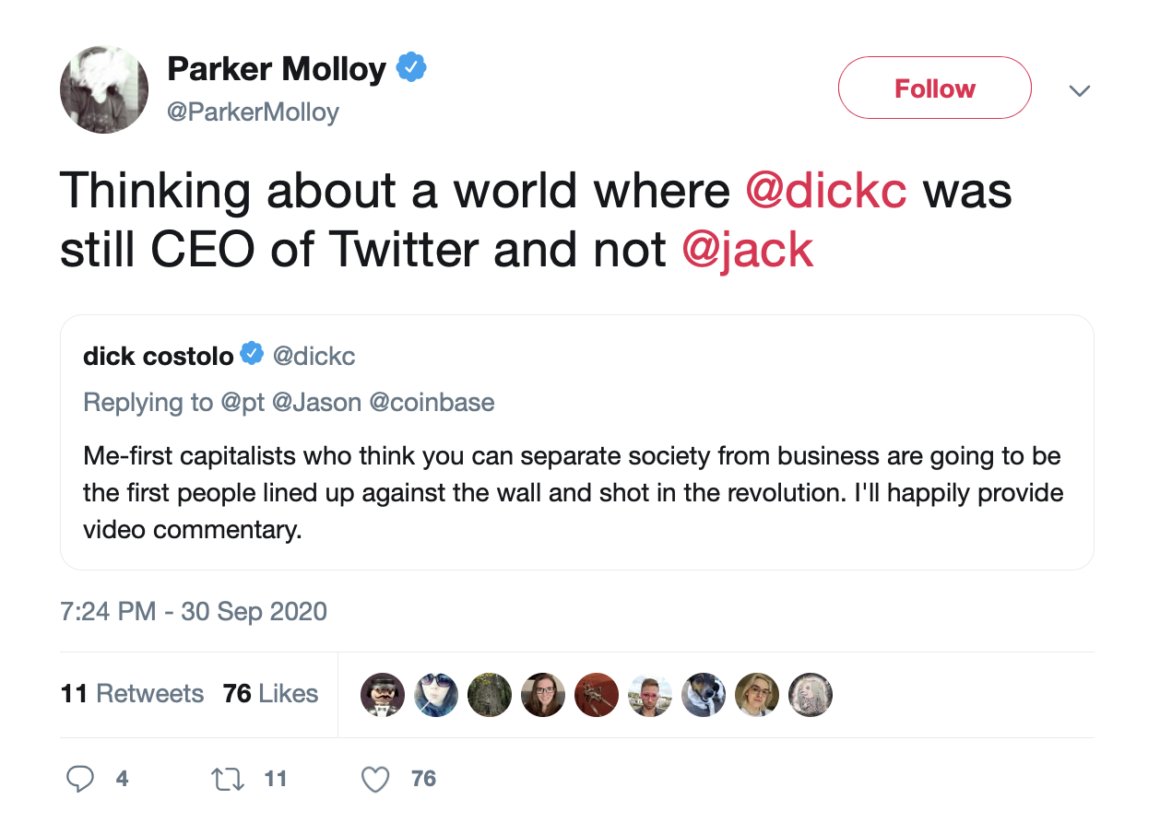This screenshot has width=1160, height=835.
Task: Retweet this tweet using the retweet icon
Action: tap(229, 779)
